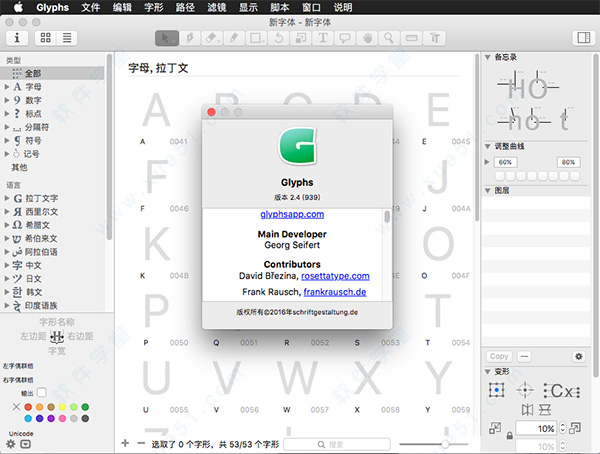Click the 60% curve value field
Screen dimensions: 600x454
(x=505, y=162)
